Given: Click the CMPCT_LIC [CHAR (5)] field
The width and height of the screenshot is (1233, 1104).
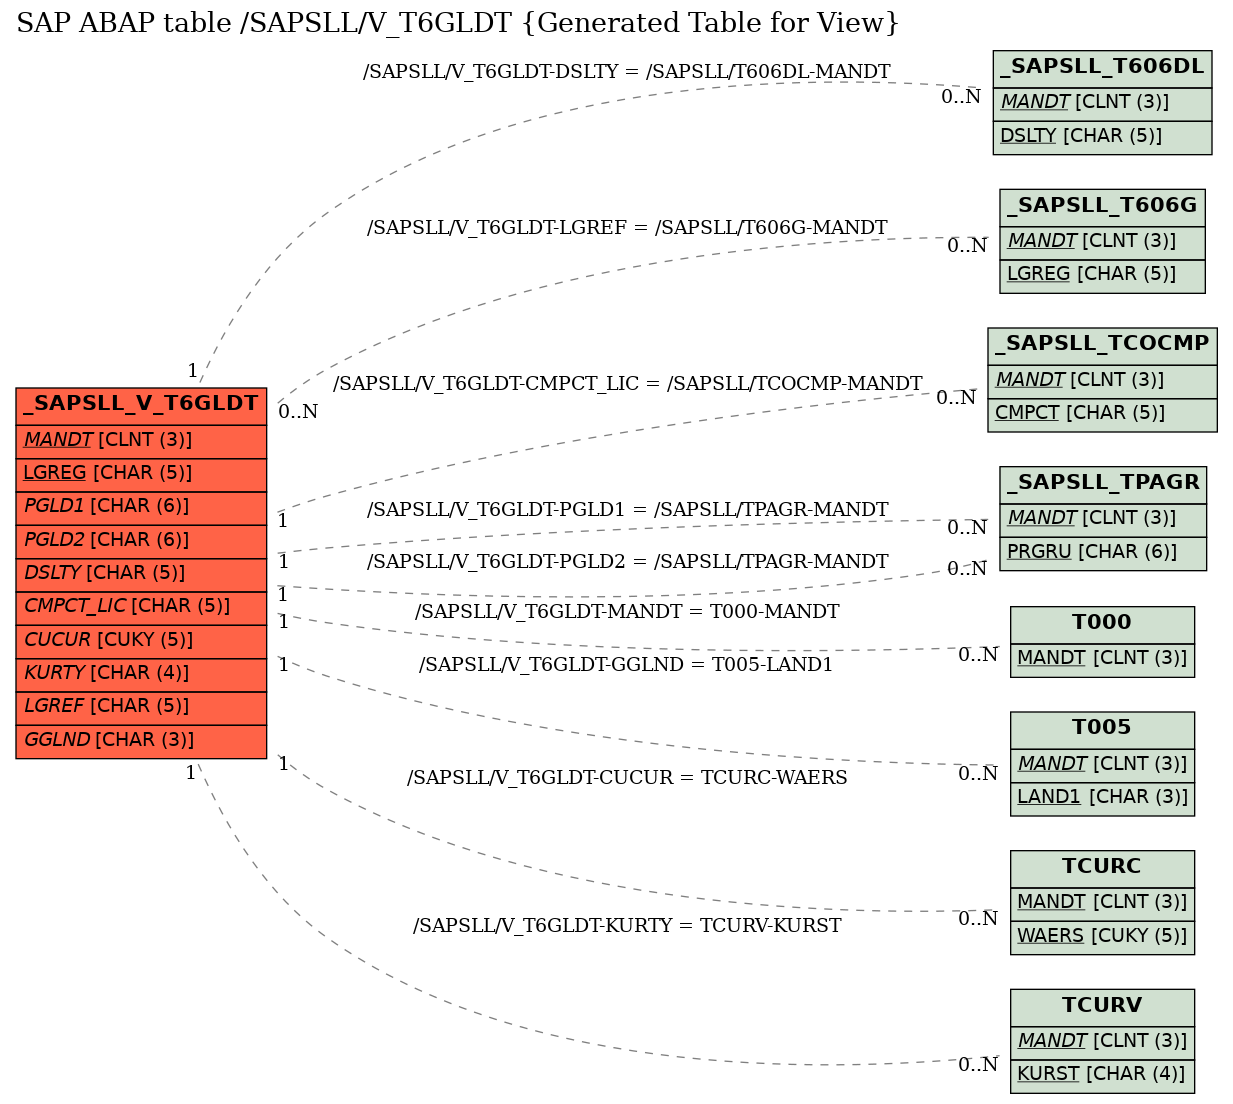Looking at the screenshot, I should 141,607.
